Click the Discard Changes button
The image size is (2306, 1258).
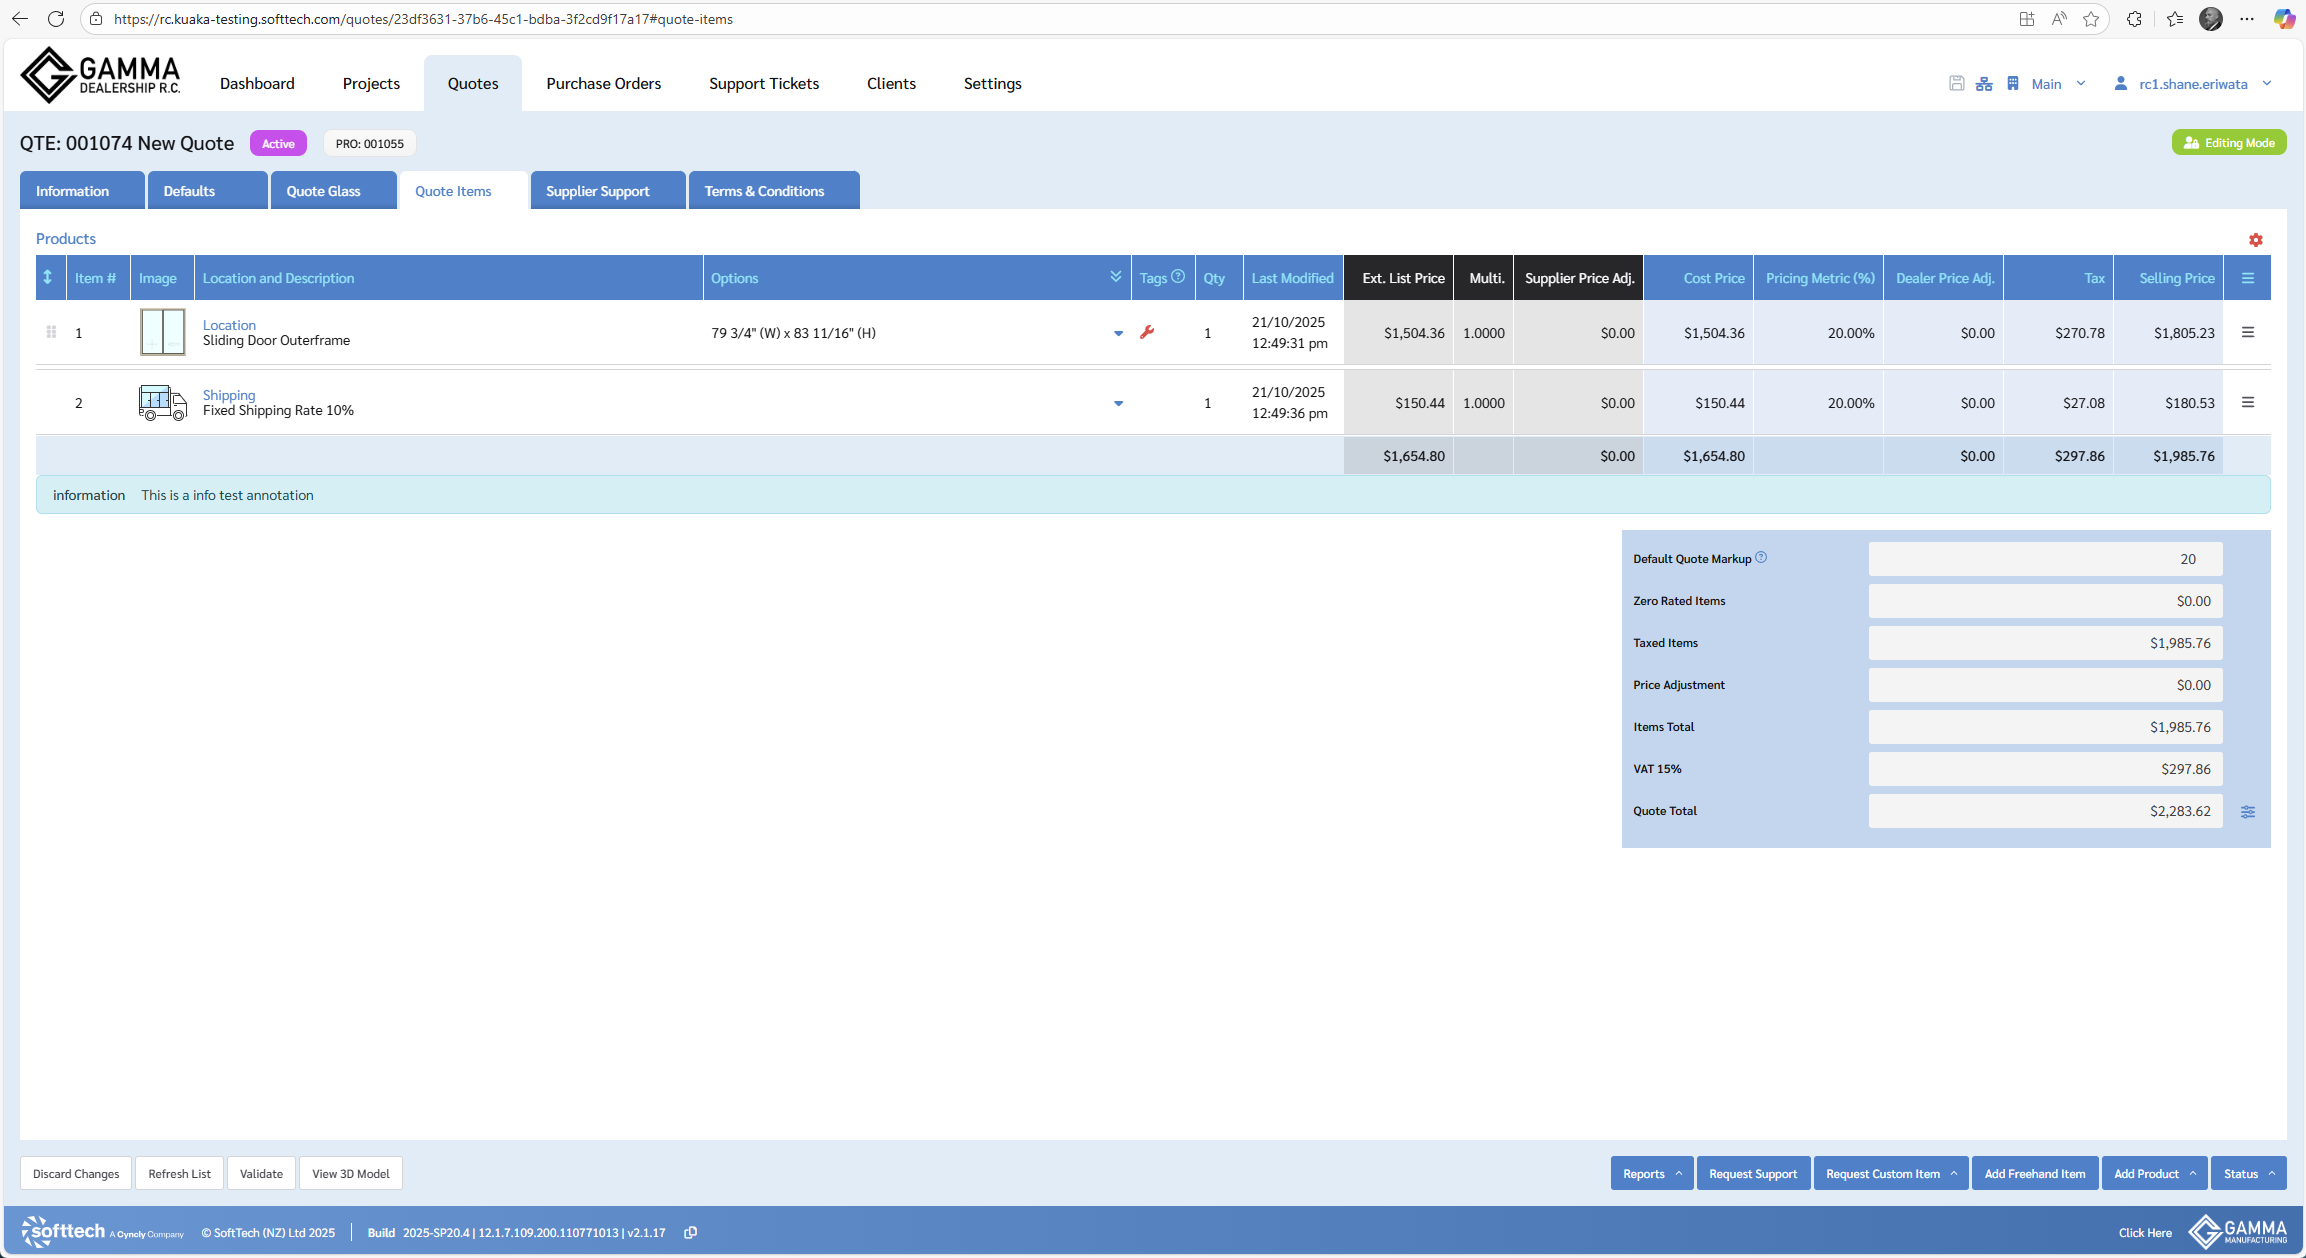coord(76,1173)
